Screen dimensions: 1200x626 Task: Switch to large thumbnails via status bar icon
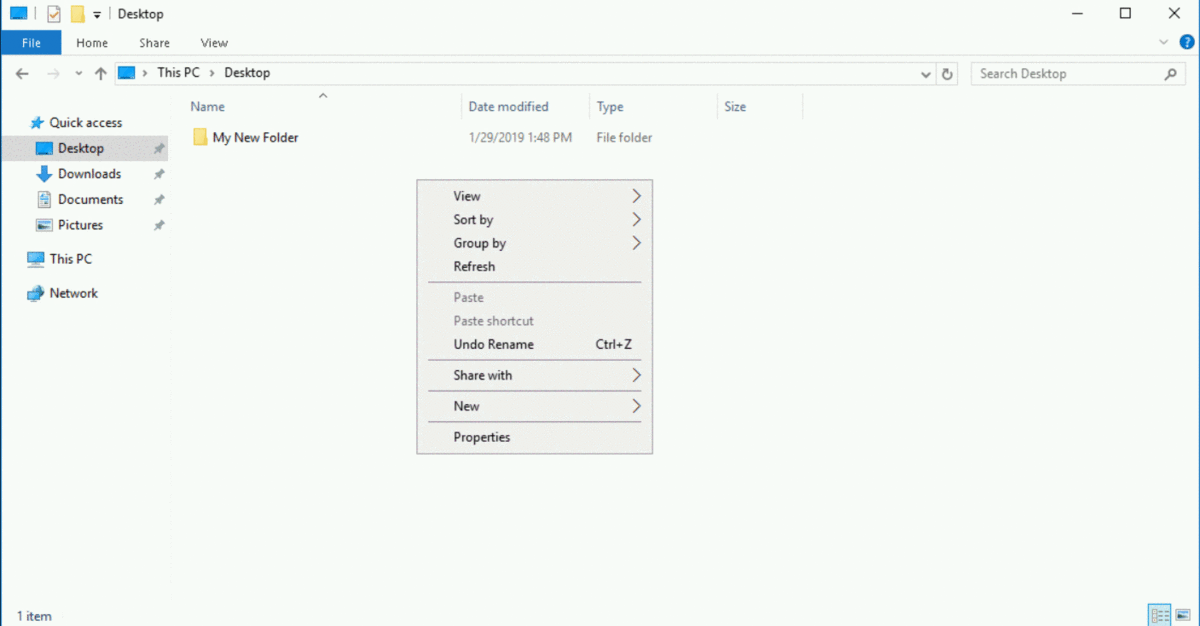pyautogui.click(x=1182, y=615)
